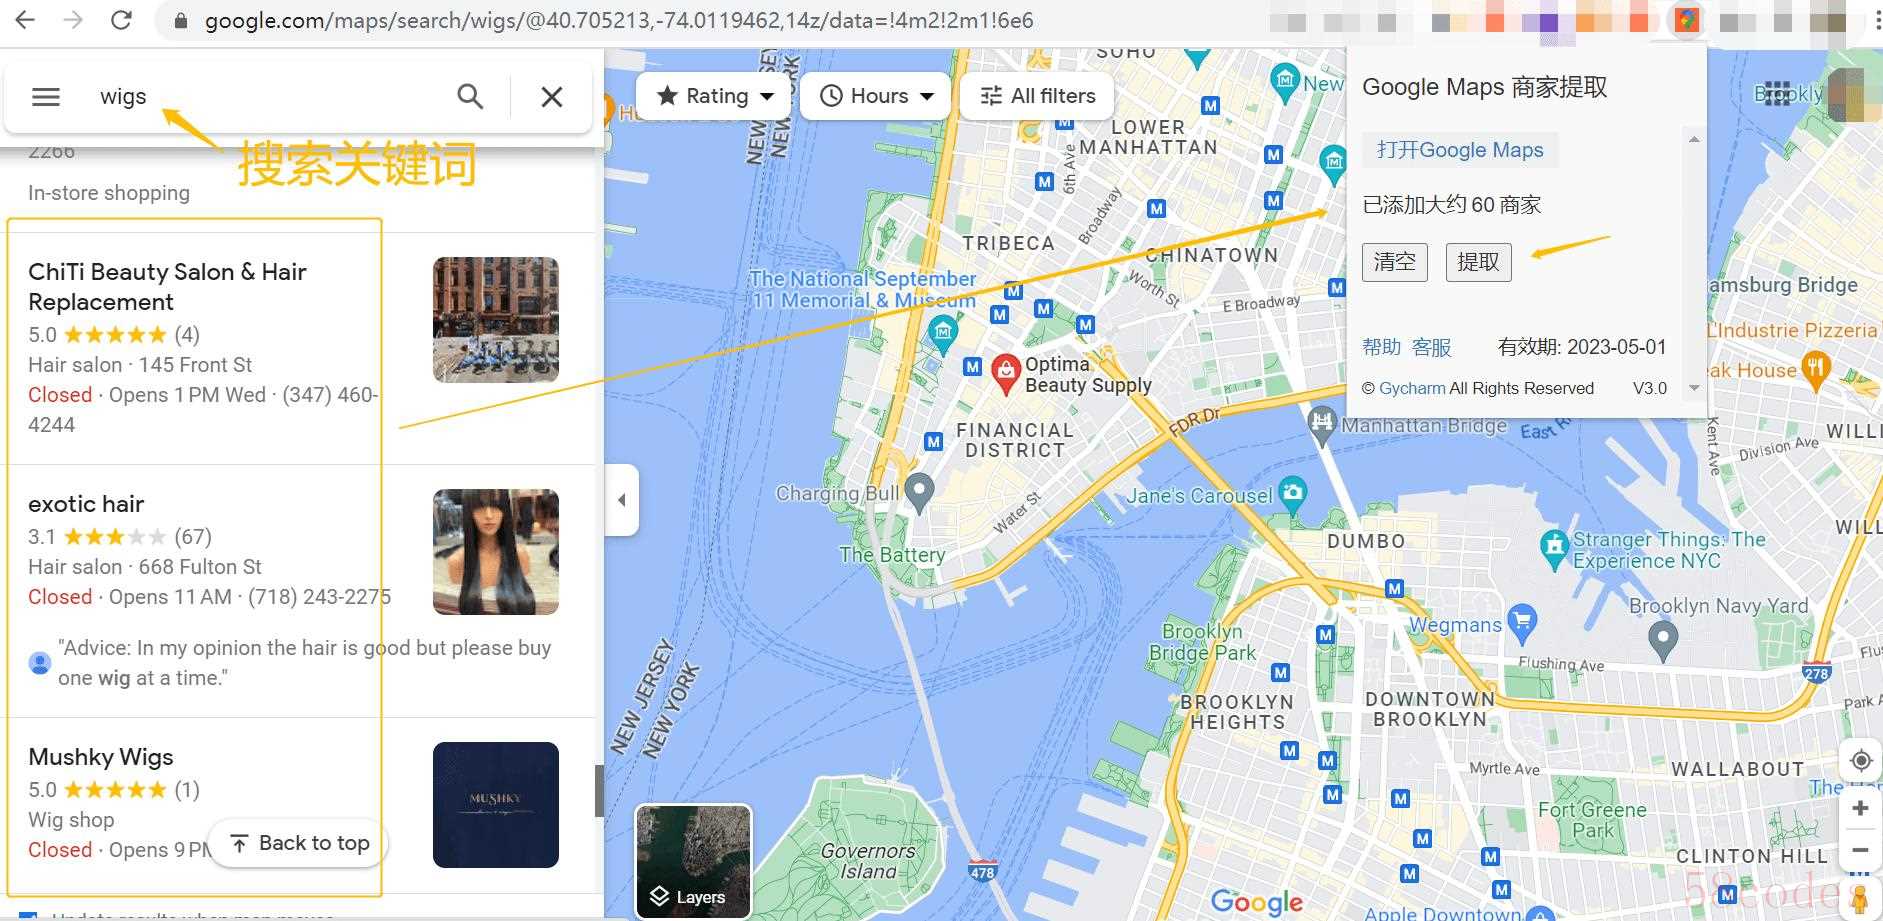
Task: Open the 帮助 help link
Action: click(1381, 347)
